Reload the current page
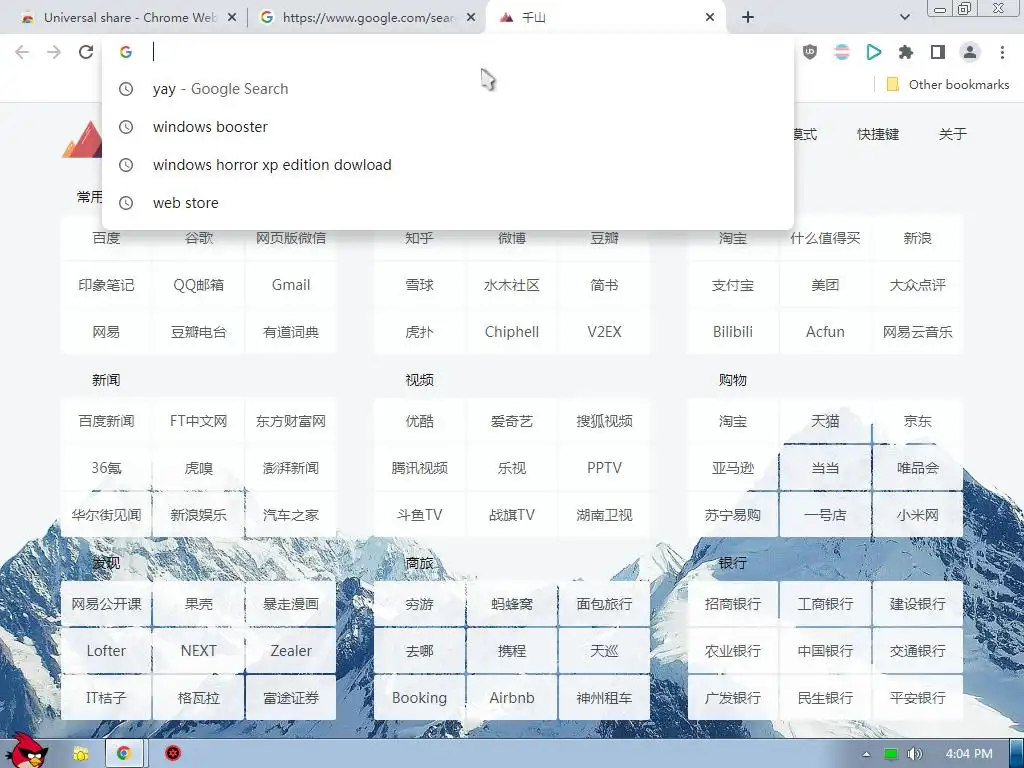Screen dimensions: 1024x768 click(x=86, y=52)
